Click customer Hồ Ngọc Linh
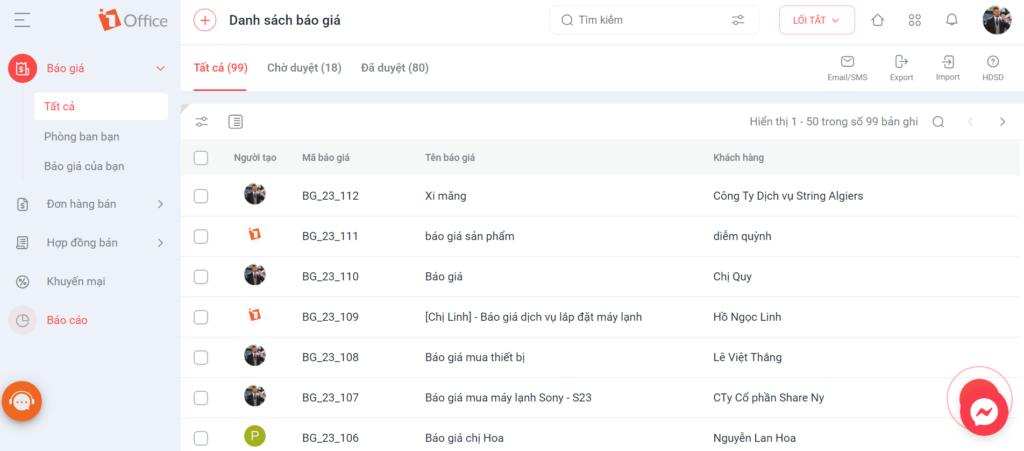This screenshot has height=451, width=1024. point(747,317)
